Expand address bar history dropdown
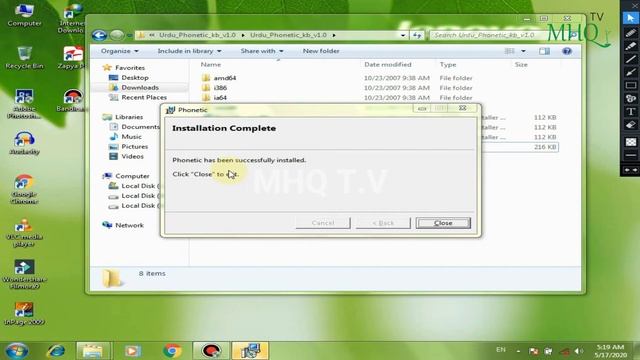 403,36
